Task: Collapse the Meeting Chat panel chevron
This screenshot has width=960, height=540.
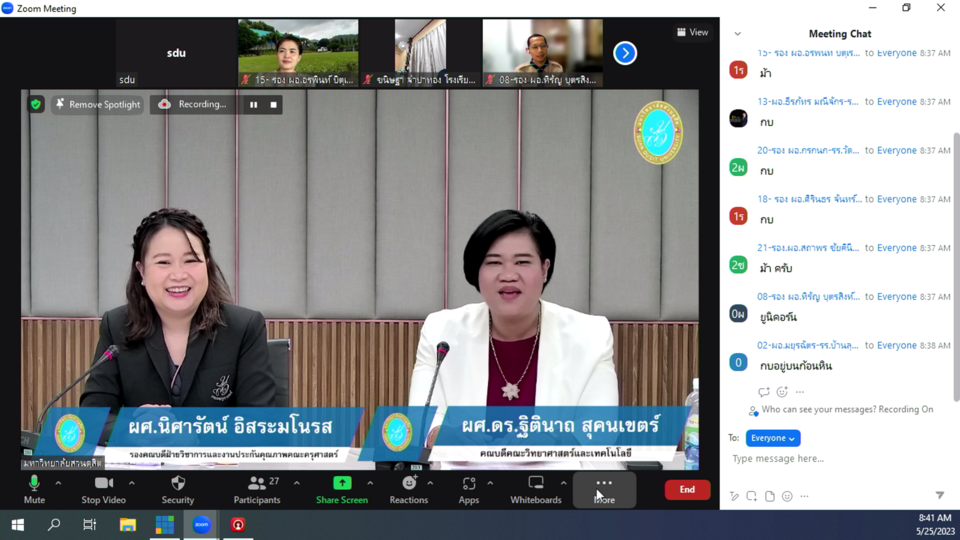Action: click(x=738, y=34)
